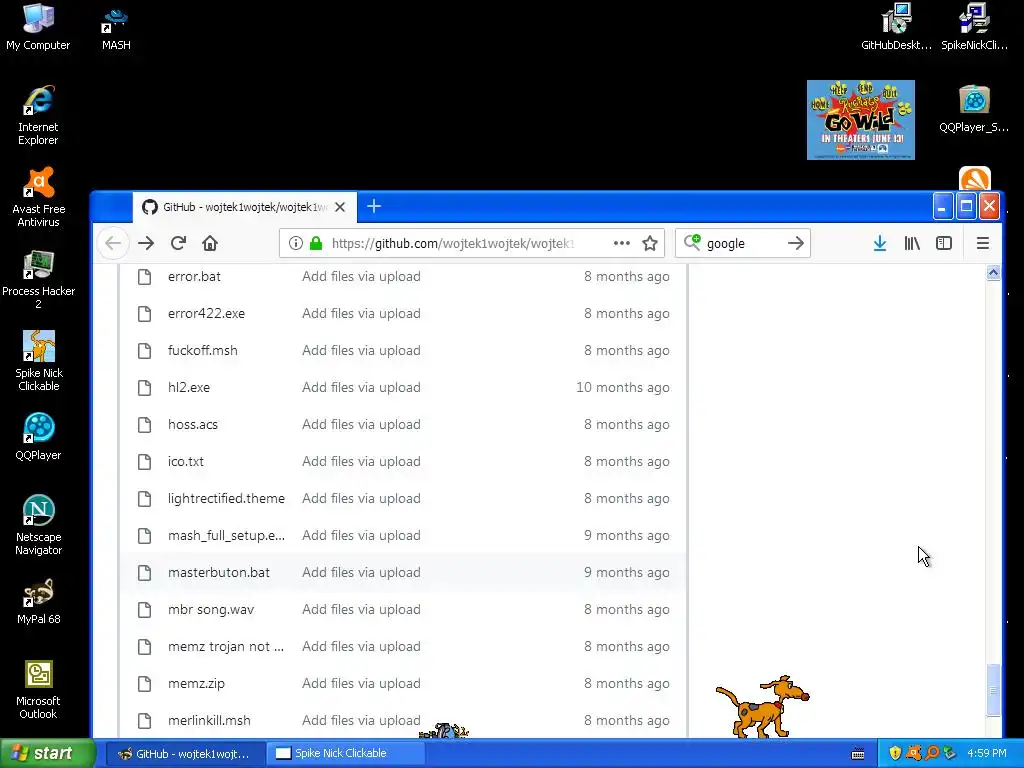Launch QQPlayer desktop shortcut
The image size is (1024, 768).
click(x=39, y=437)
